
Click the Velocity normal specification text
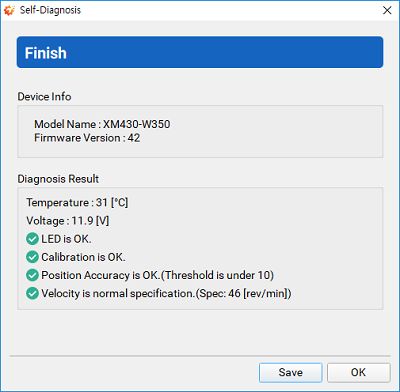166,293
